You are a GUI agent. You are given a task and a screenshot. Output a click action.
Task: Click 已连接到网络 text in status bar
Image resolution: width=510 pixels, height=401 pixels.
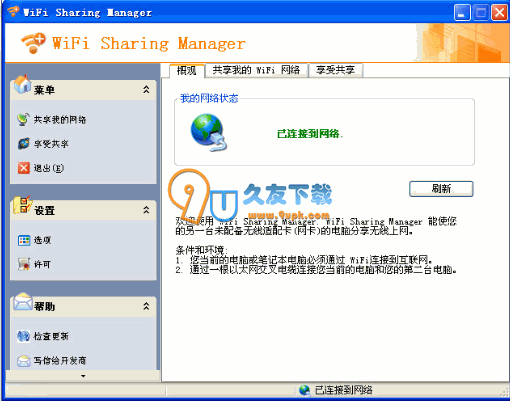(344, 390)
